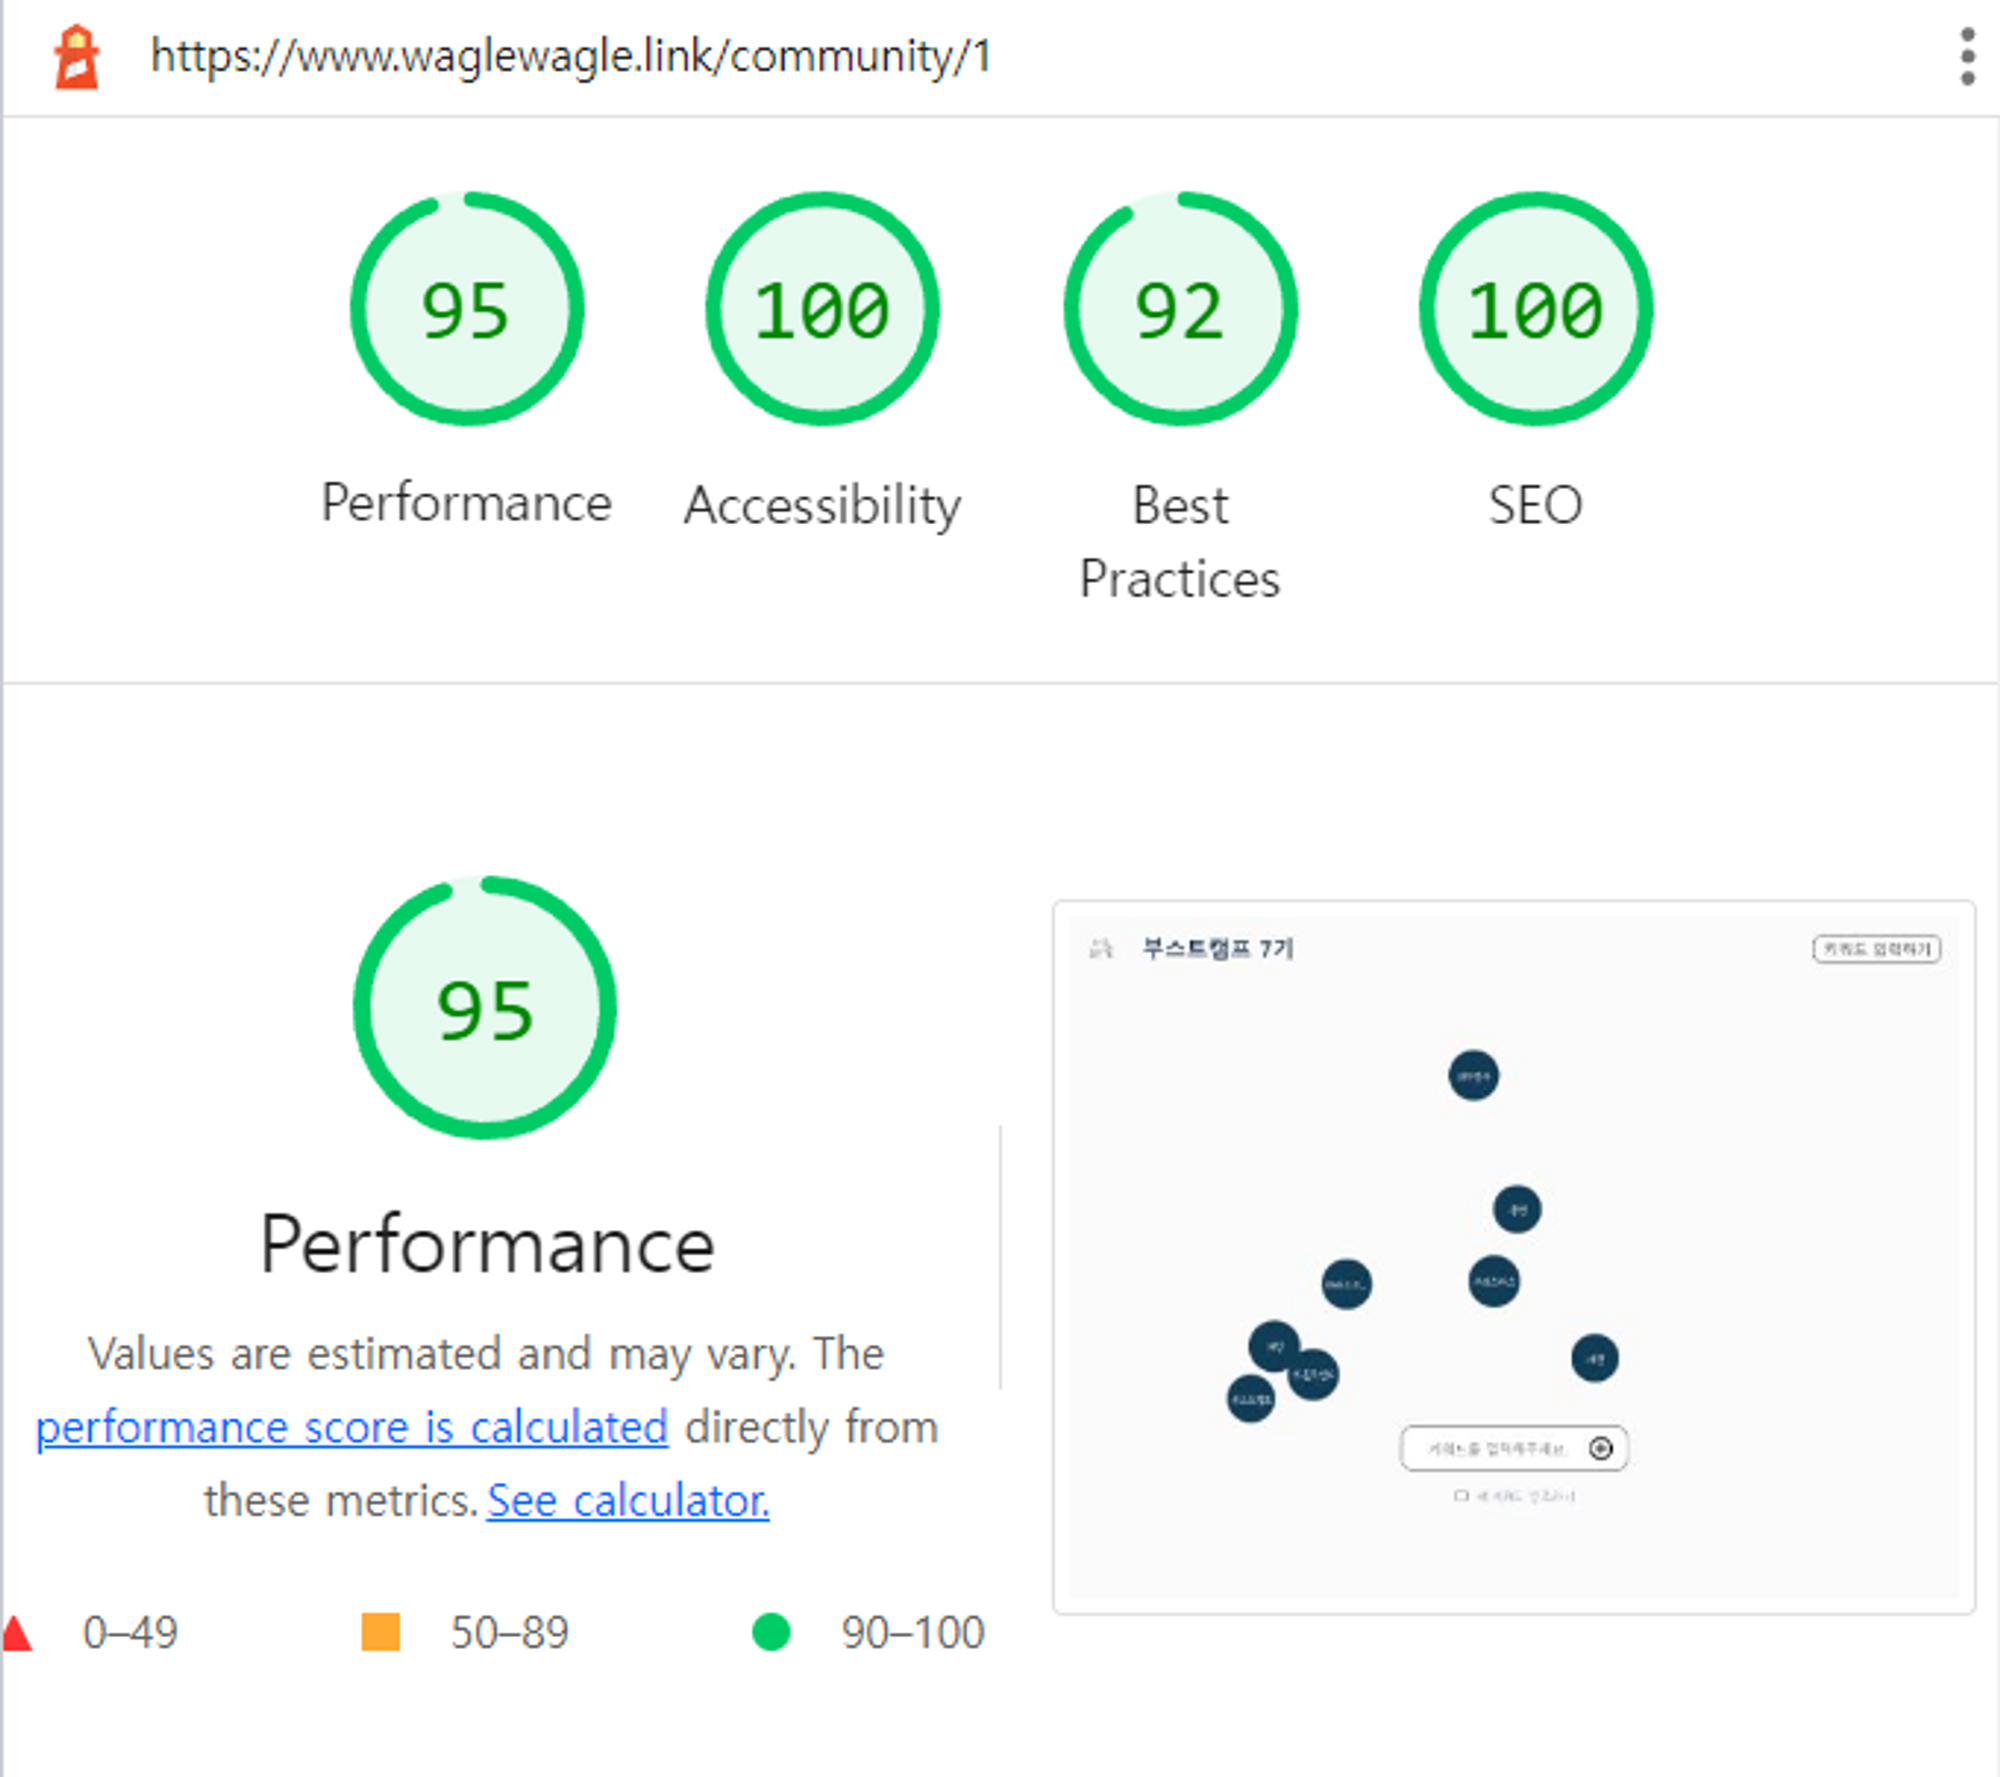This screenshot has width=2000, height=1777.
Task: Click the waglewagle.link community URL
Action: (x=570, y=57)
